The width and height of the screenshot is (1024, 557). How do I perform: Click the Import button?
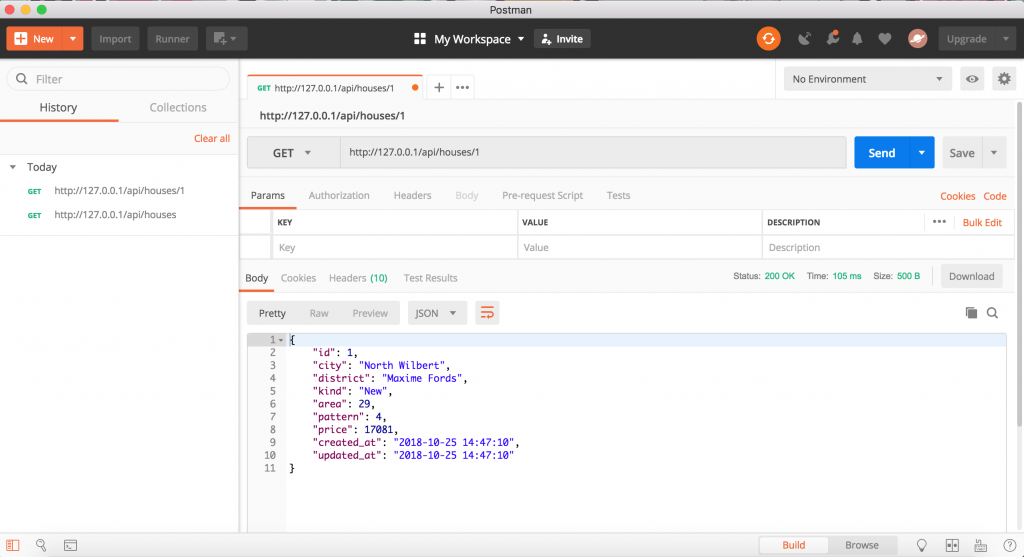(x=115, y=39)
